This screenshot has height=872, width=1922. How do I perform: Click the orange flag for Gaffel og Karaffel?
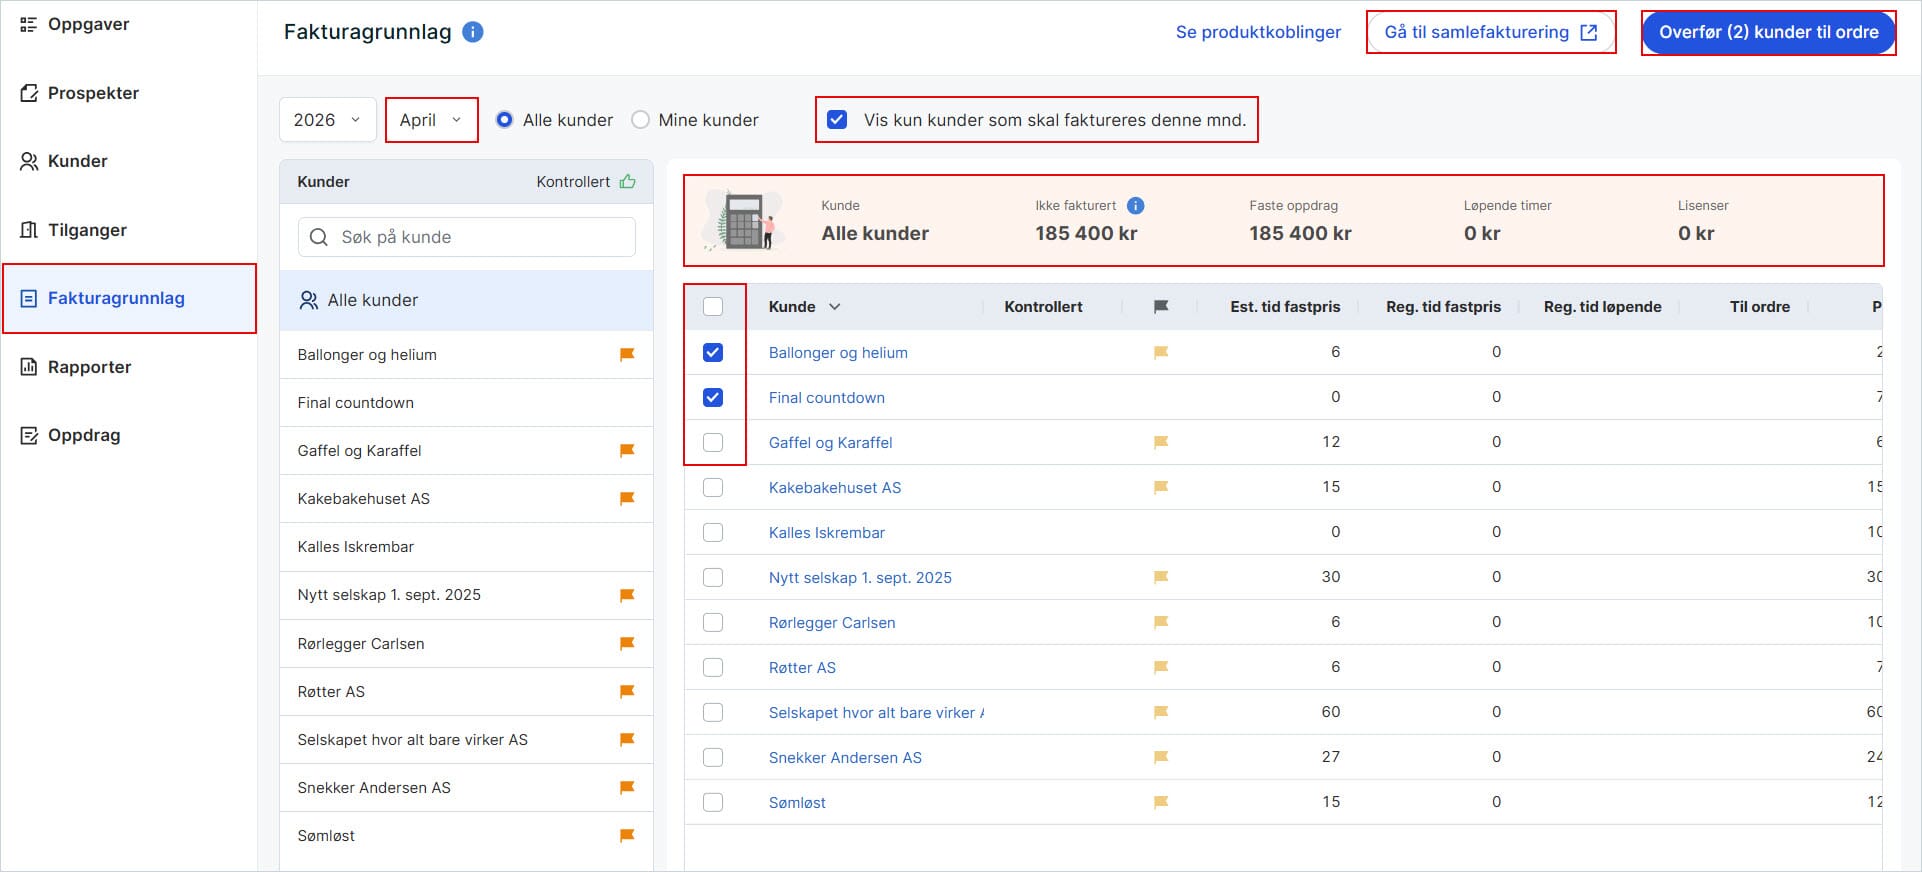pos(627,451)
